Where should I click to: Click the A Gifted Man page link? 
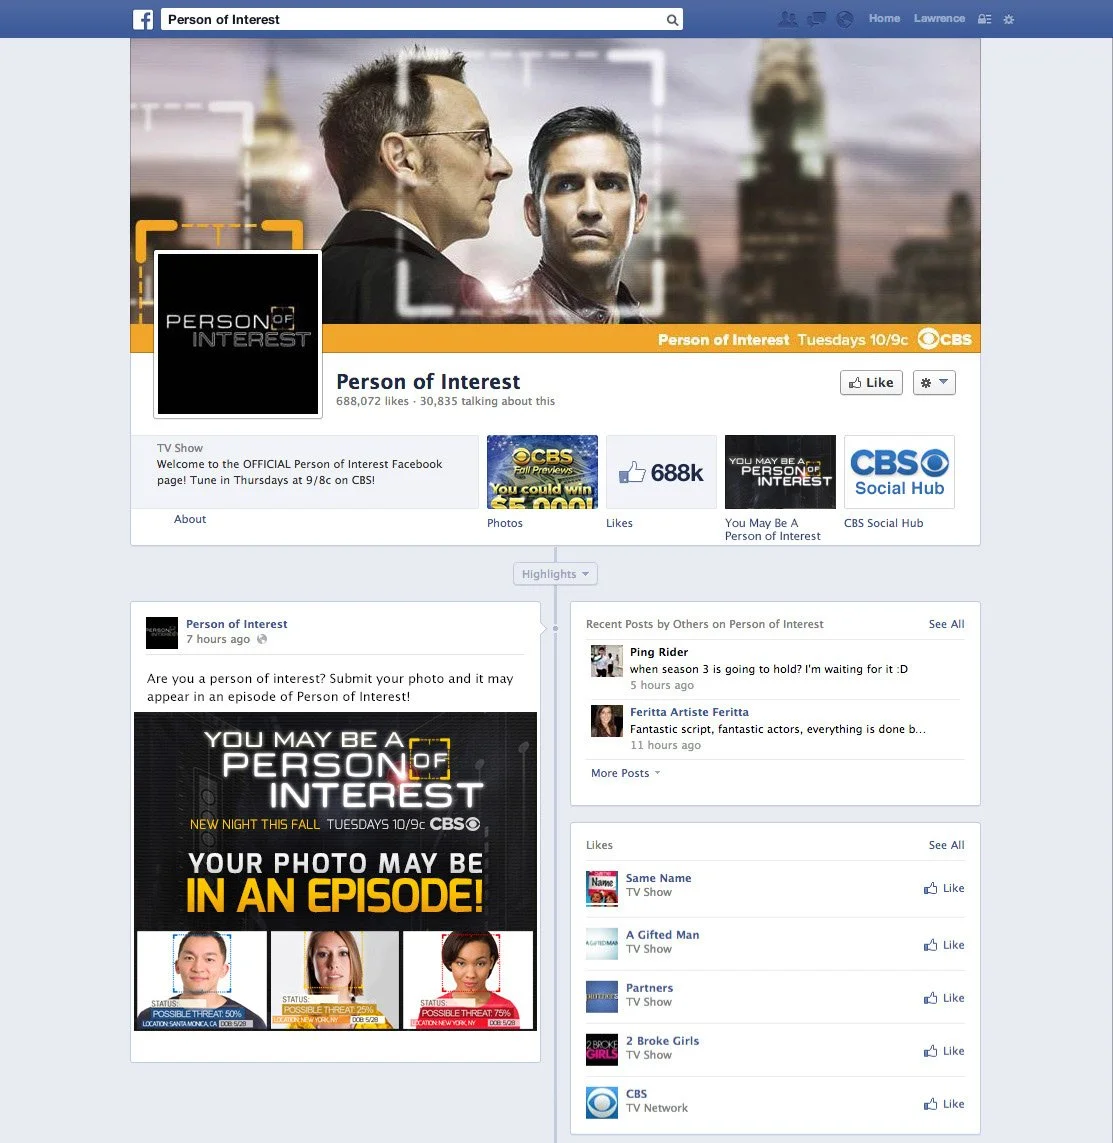click(x=663, y=935)
